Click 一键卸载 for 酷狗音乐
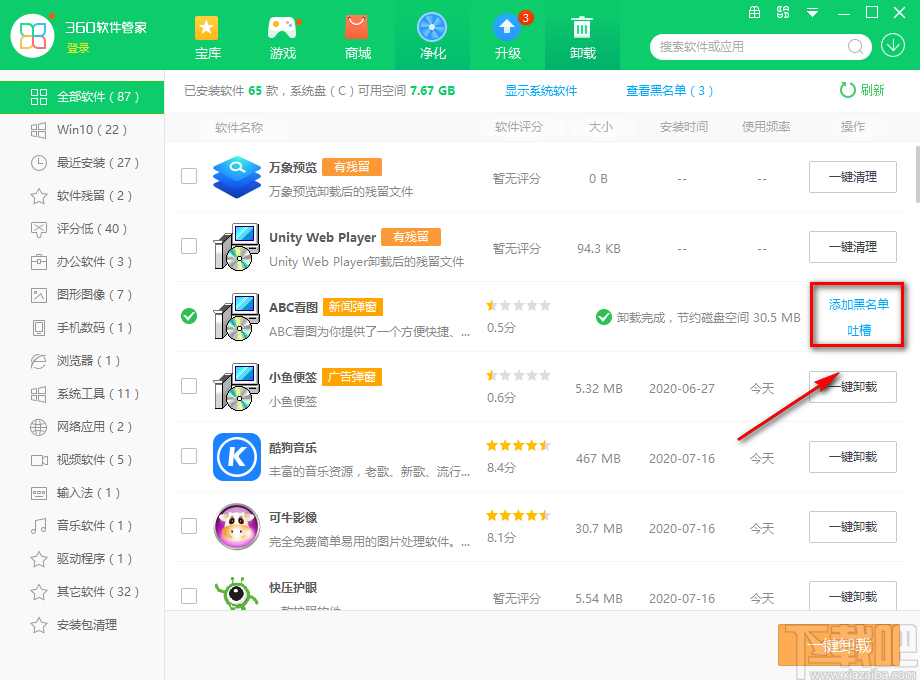 [852, 457]
